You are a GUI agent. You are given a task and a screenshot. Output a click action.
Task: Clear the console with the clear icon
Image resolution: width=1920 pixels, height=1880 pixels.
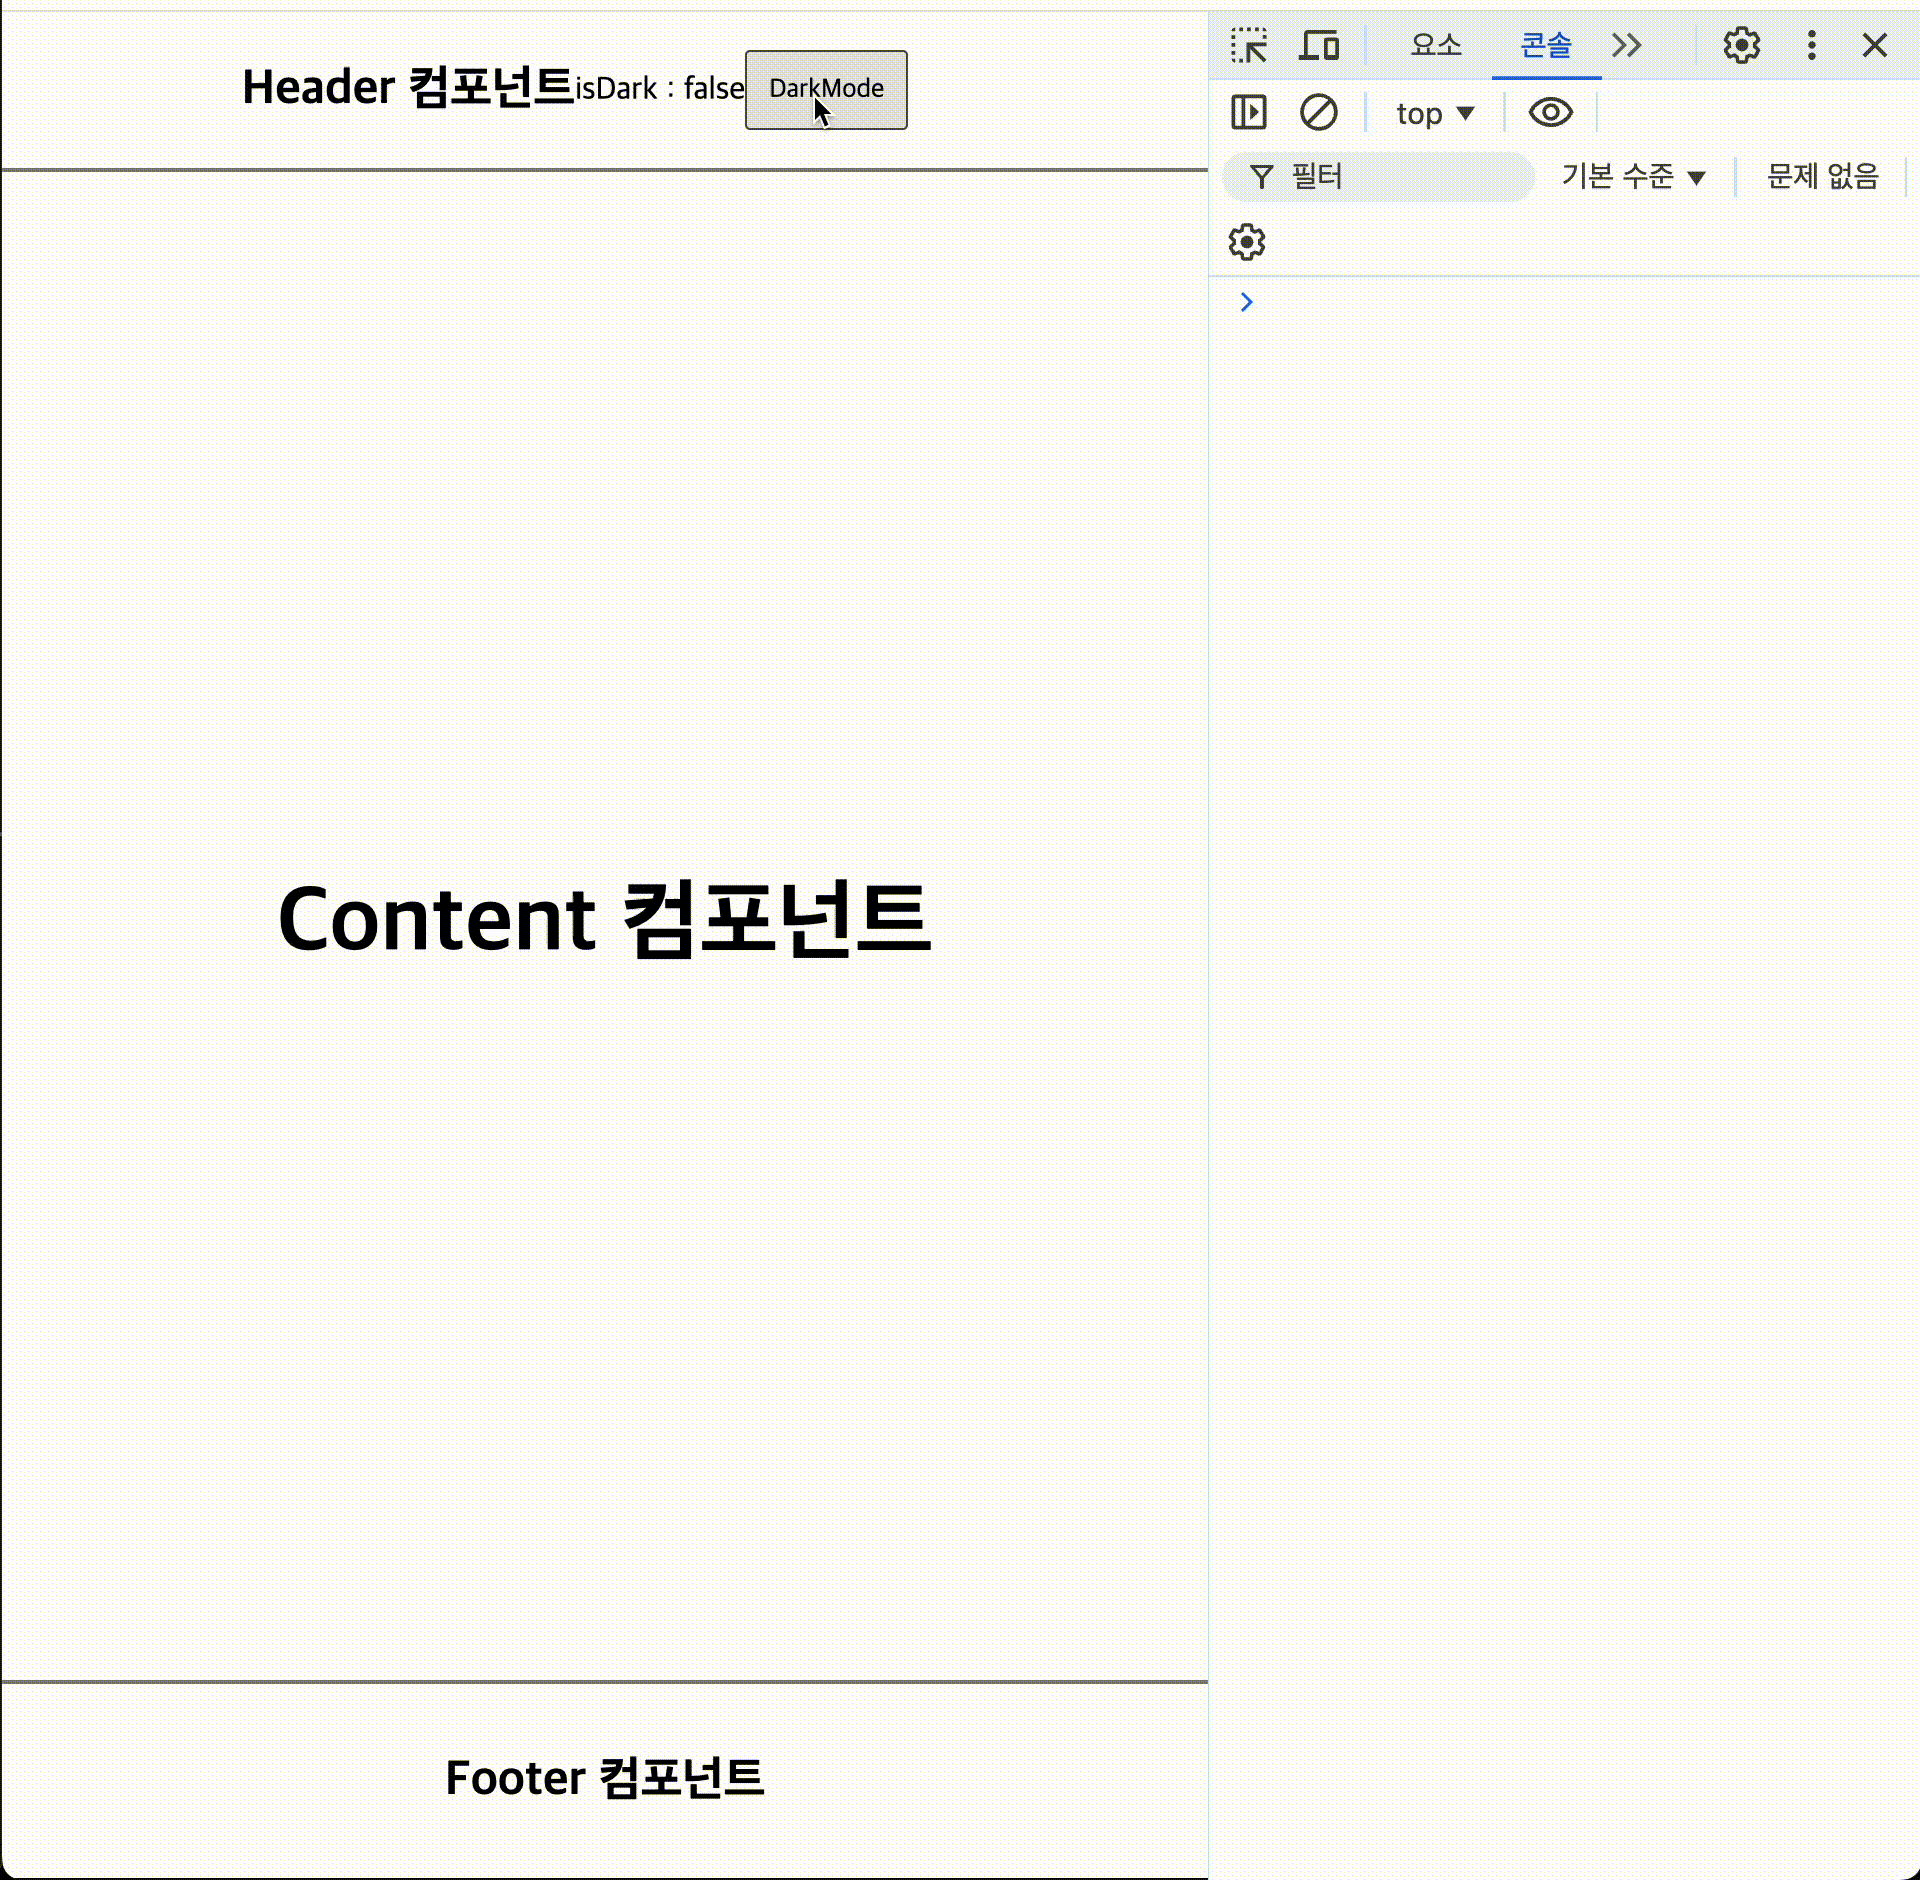[x=1318, y=113]
